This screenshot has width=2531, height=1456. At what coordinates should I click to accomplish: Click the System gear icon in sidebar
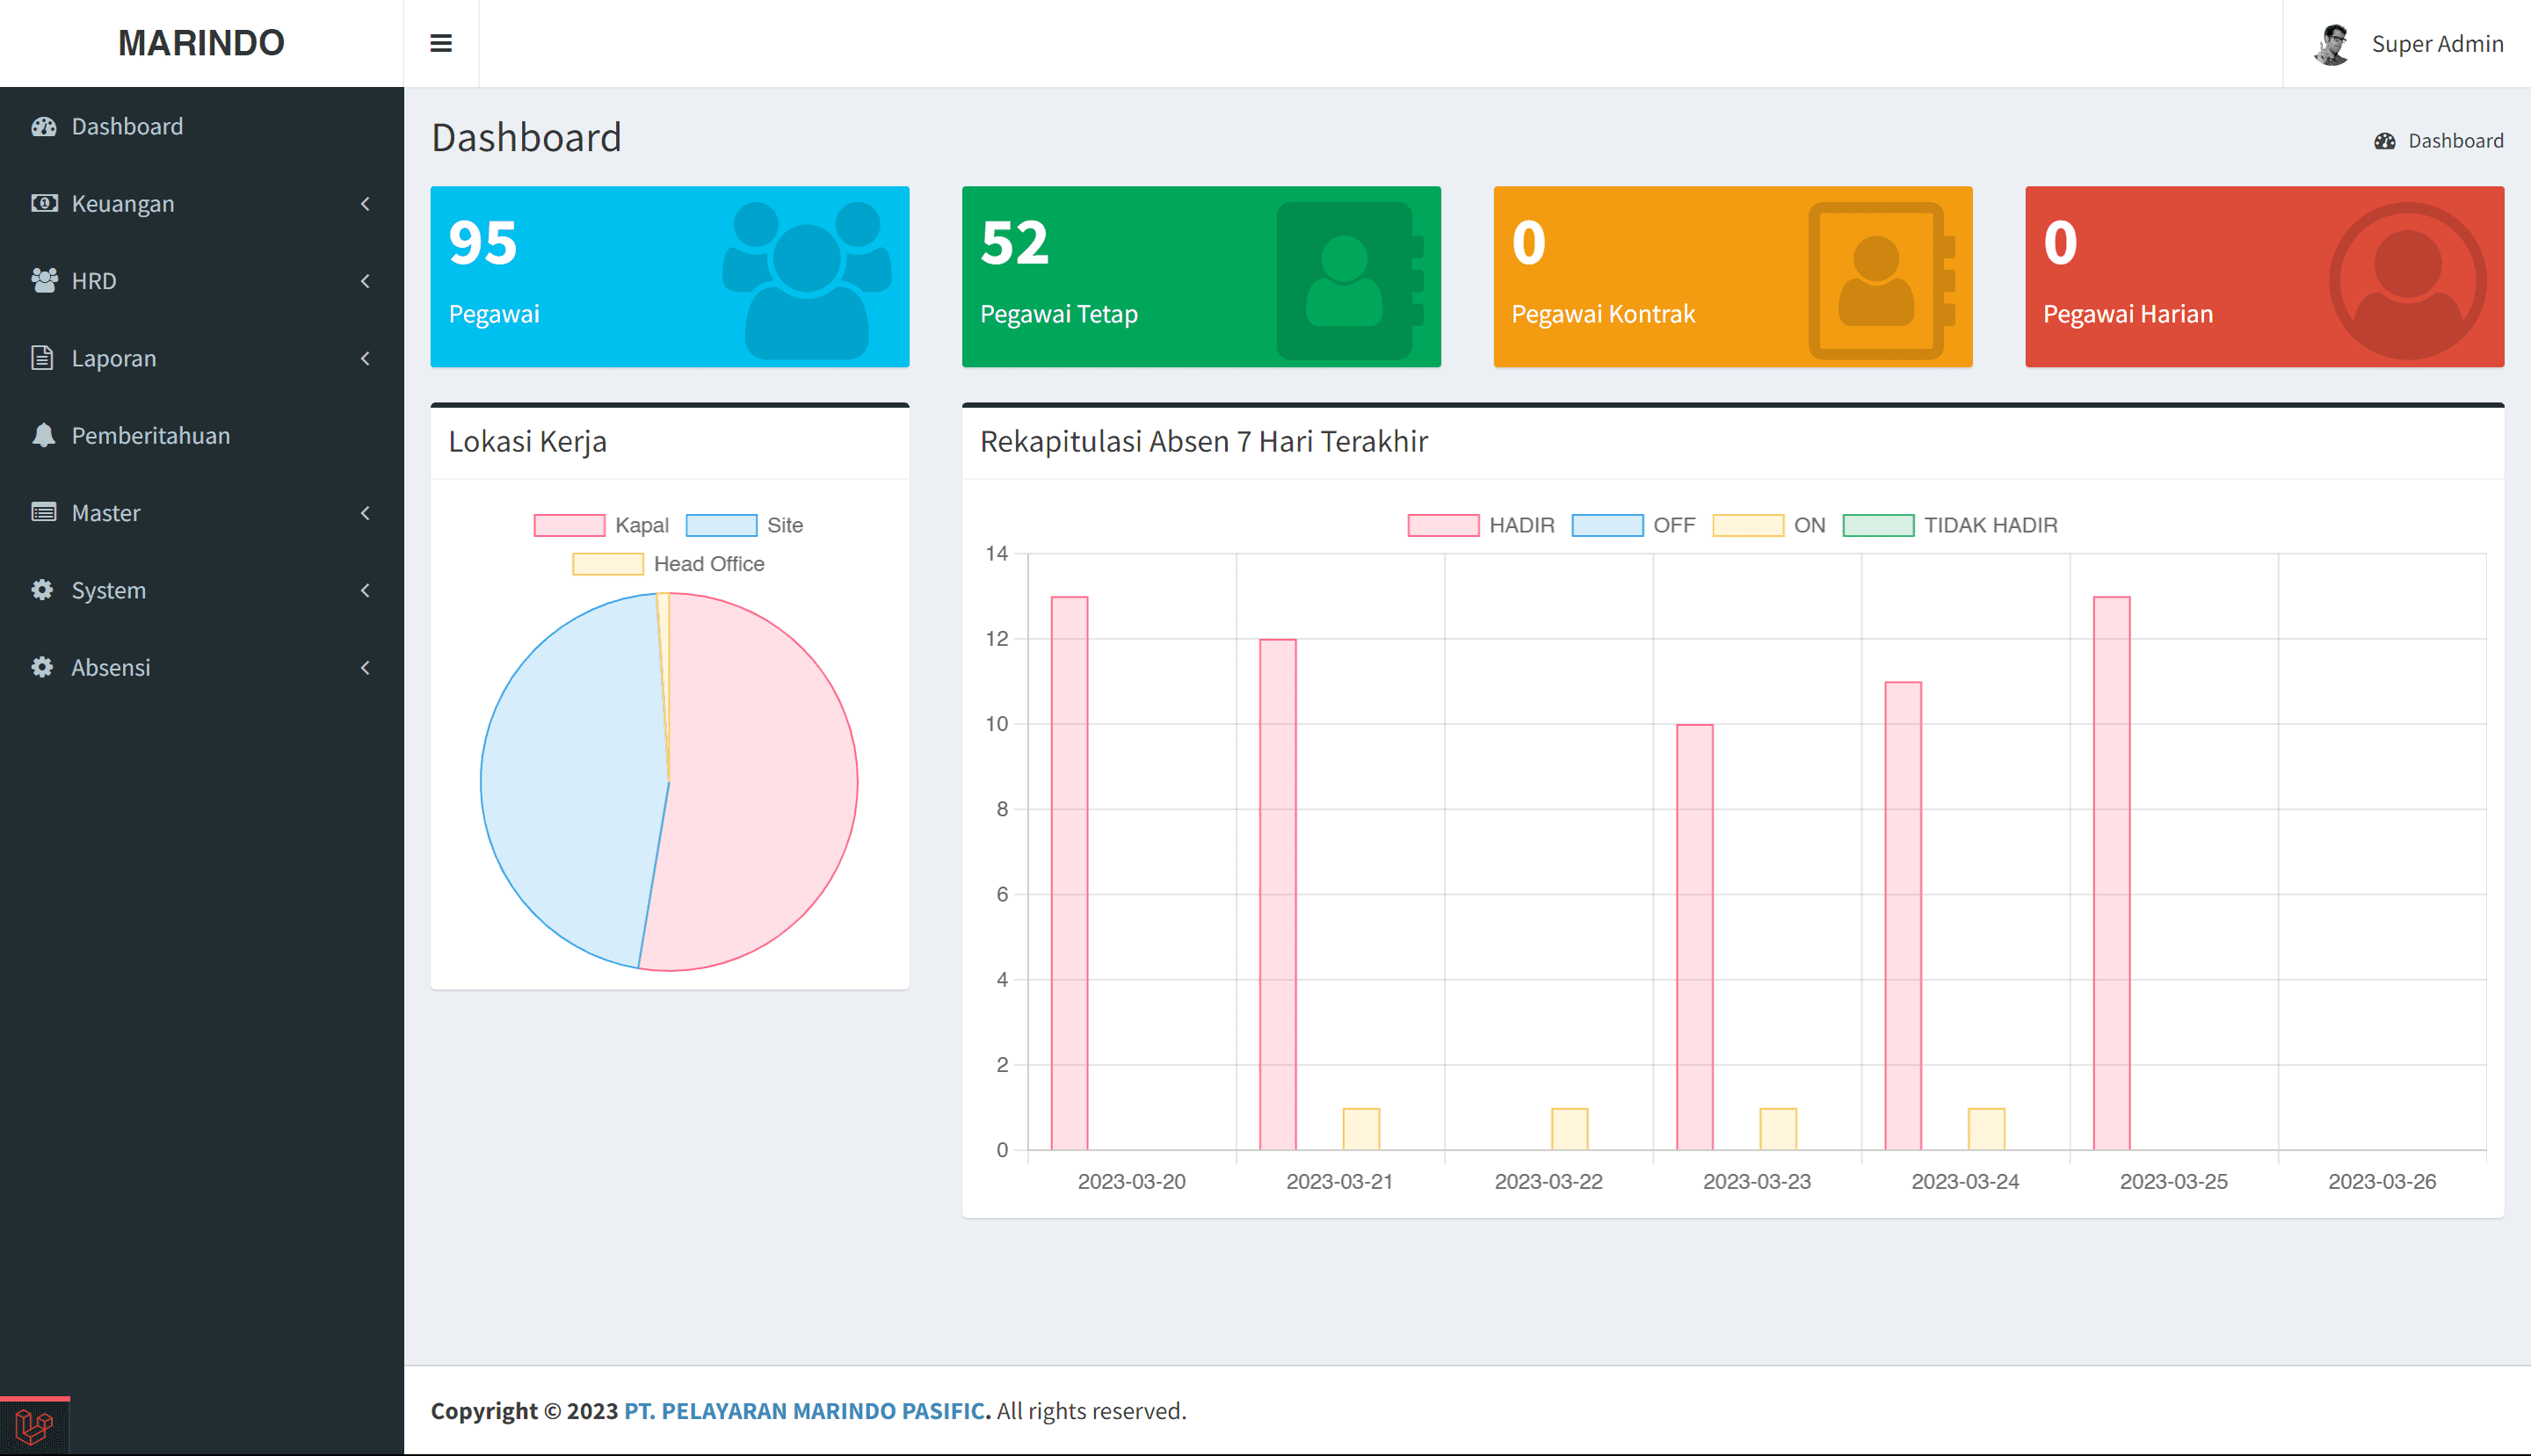(43, 590)
